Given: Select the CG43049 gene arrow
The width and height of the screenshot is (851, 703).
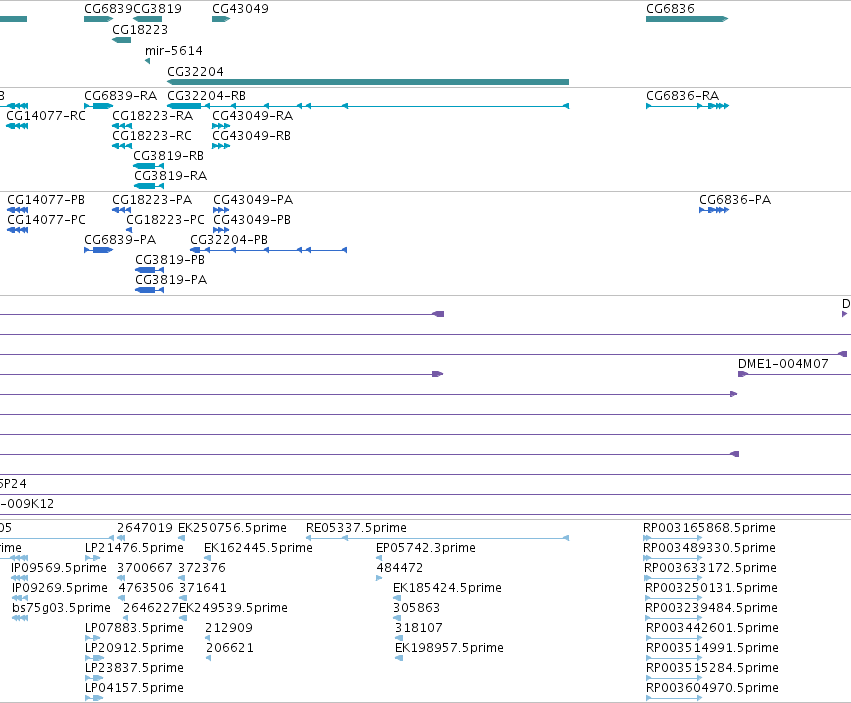Looking at the screenshot, I should [221, 19].
